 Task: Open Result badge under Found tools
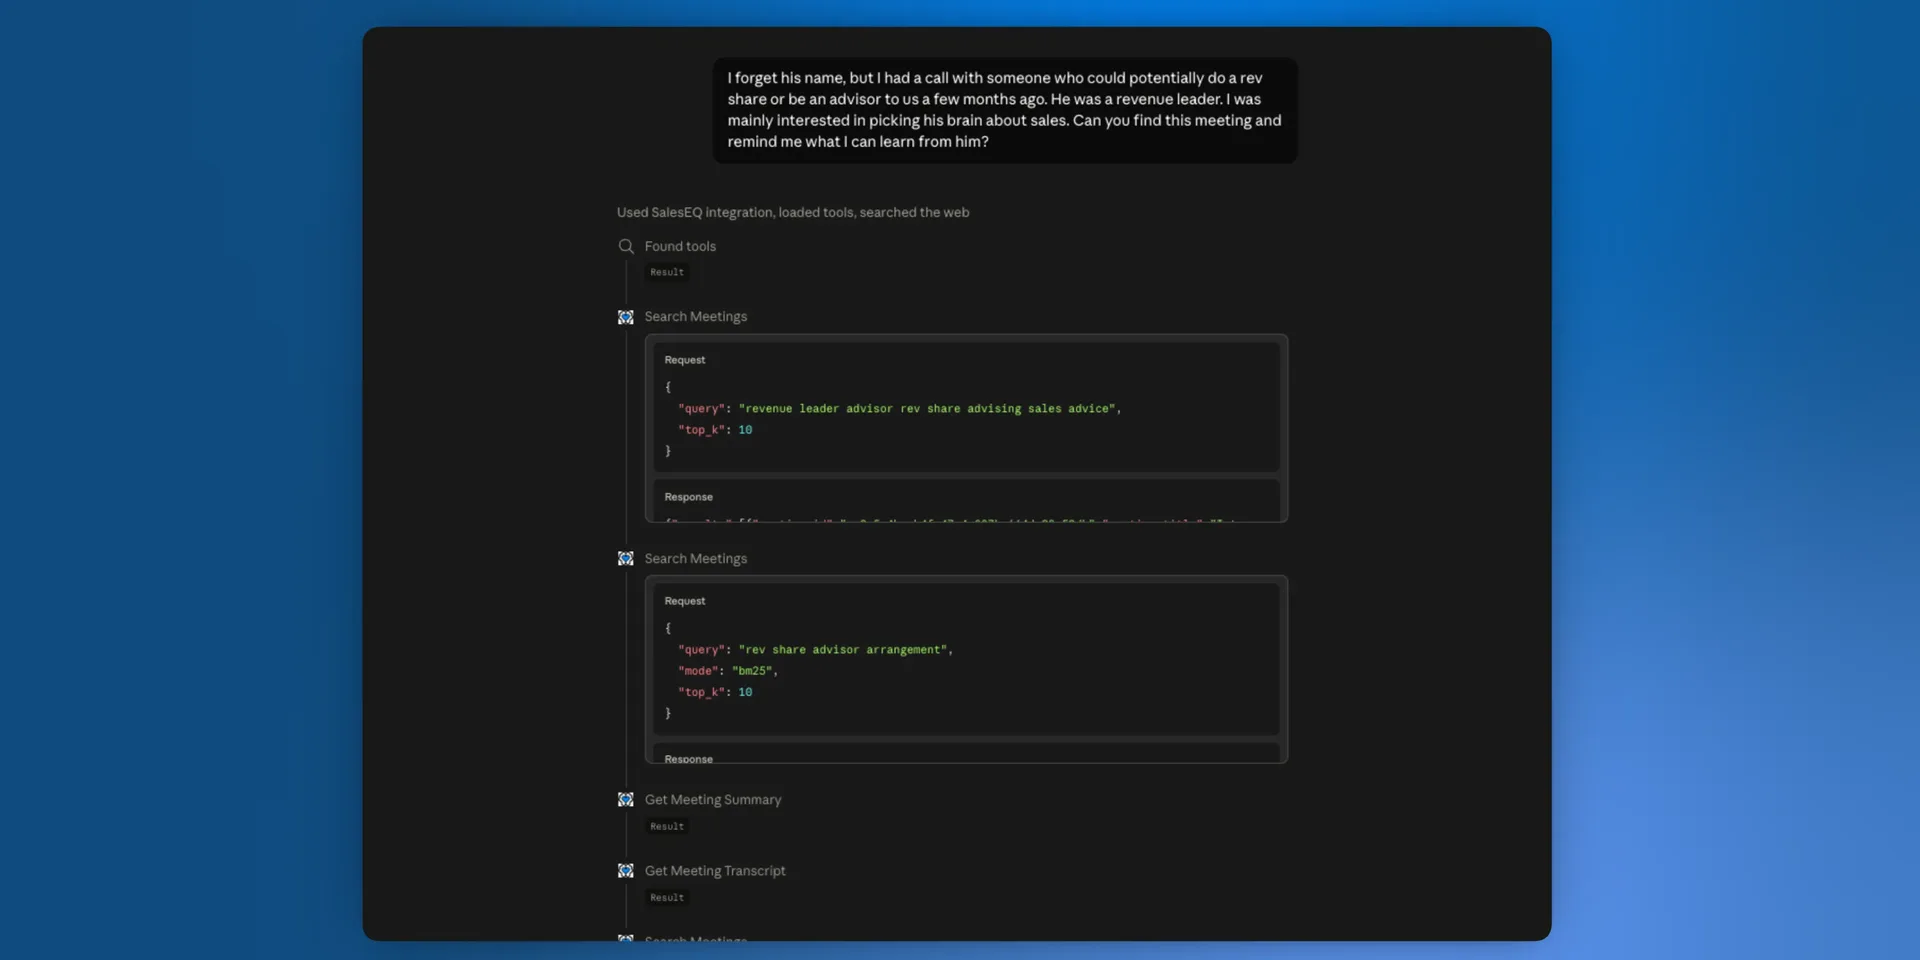pos(667,272)
